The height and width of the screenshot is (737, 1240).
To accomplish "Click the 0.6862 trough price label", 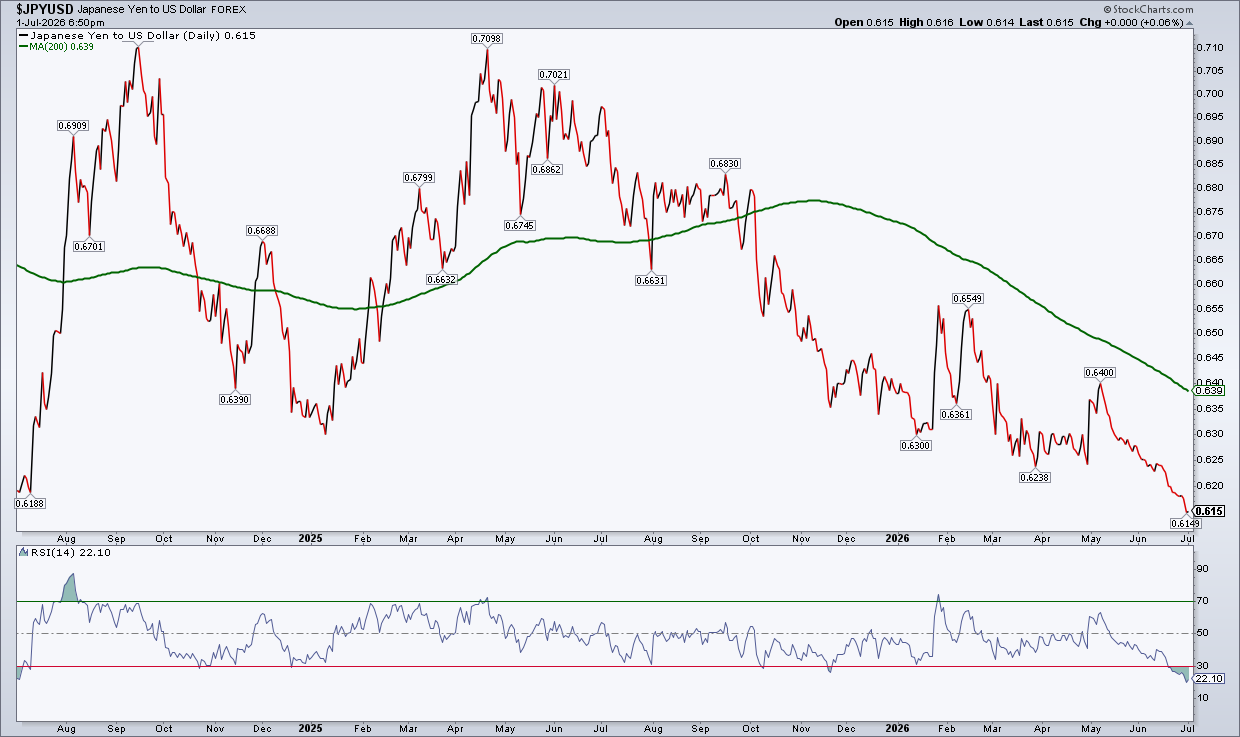I will click(x=546, y=170).
